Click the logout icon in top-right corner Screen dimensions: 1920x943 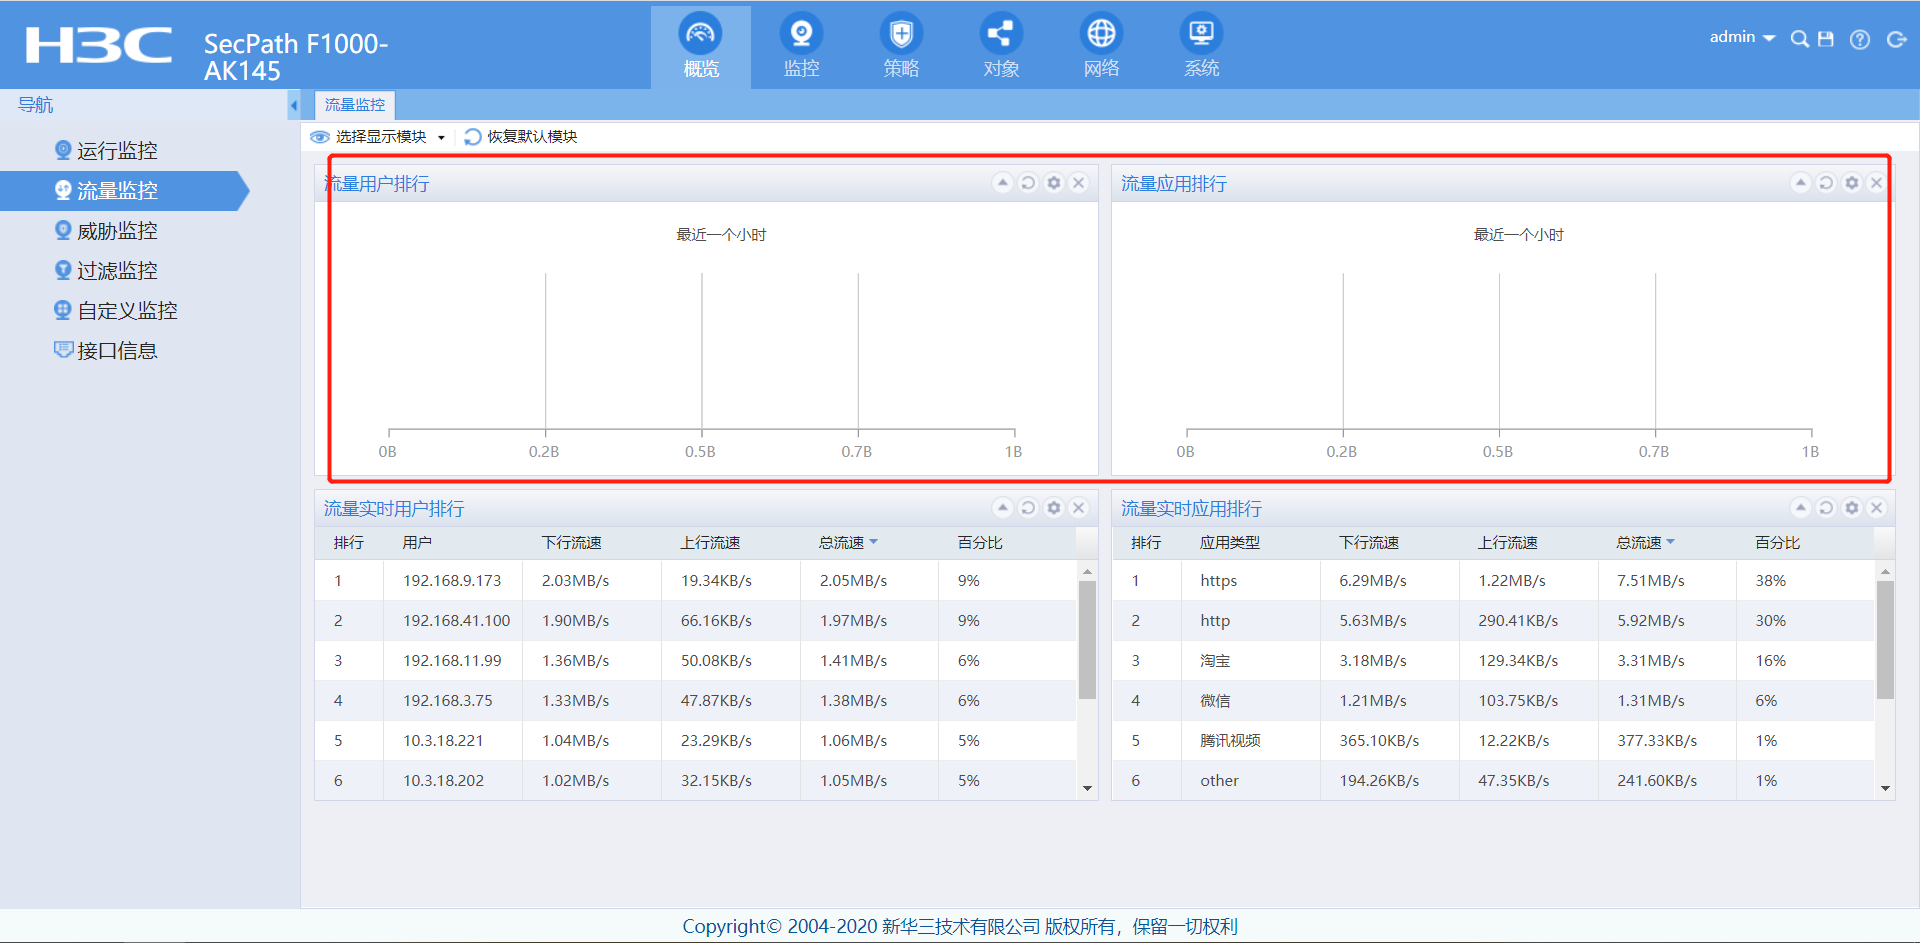1896,39
